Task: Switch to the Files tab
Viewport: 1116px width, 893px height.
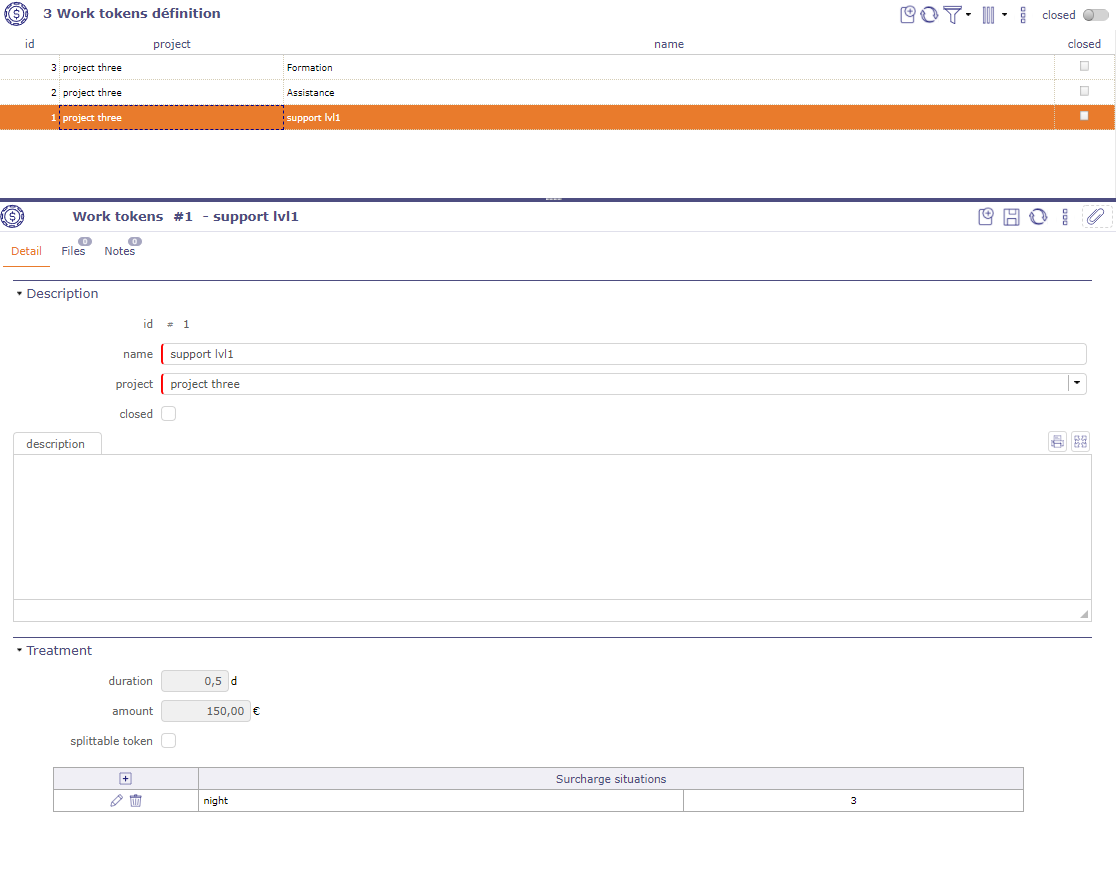Action: point(73,251)
